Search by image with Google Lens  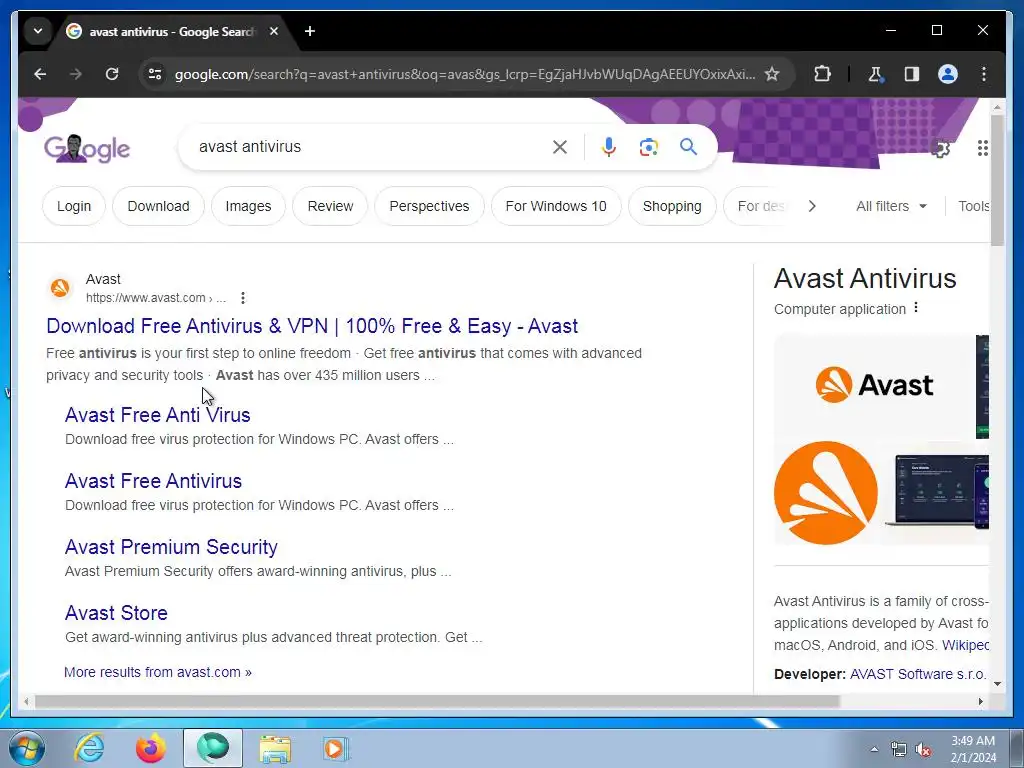tap(648, 147)
